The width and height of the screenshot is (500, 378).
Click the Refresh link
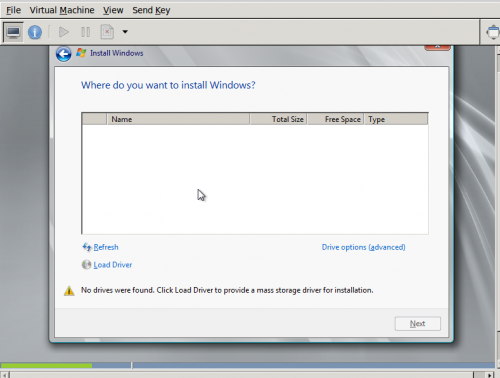point(106,247)
